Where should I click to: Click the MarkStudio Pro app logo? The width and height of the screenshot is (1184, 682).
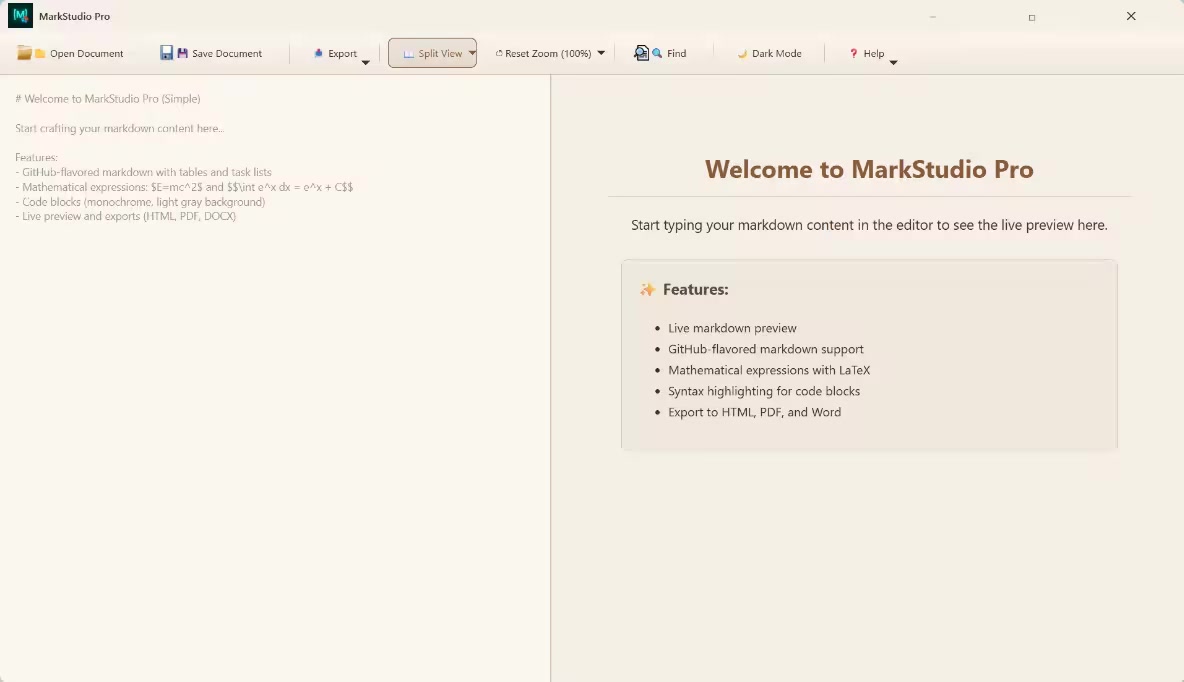[x=20, y=16]
